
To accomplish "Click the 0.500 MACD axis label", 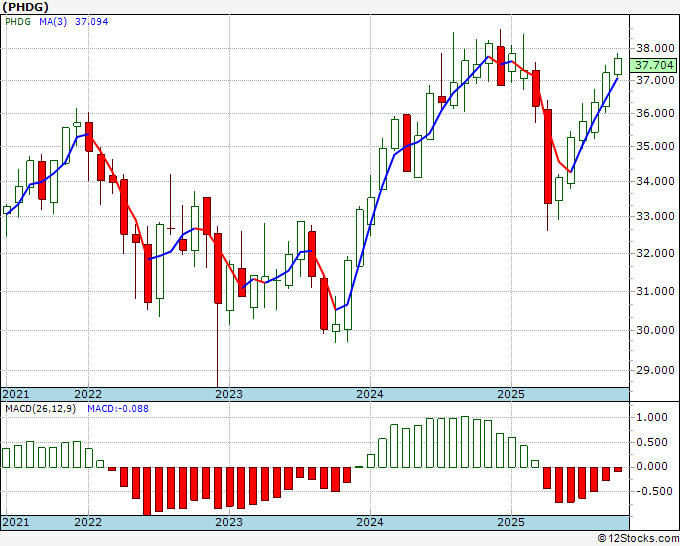I will pyautogui.click(x=652, y=442).
